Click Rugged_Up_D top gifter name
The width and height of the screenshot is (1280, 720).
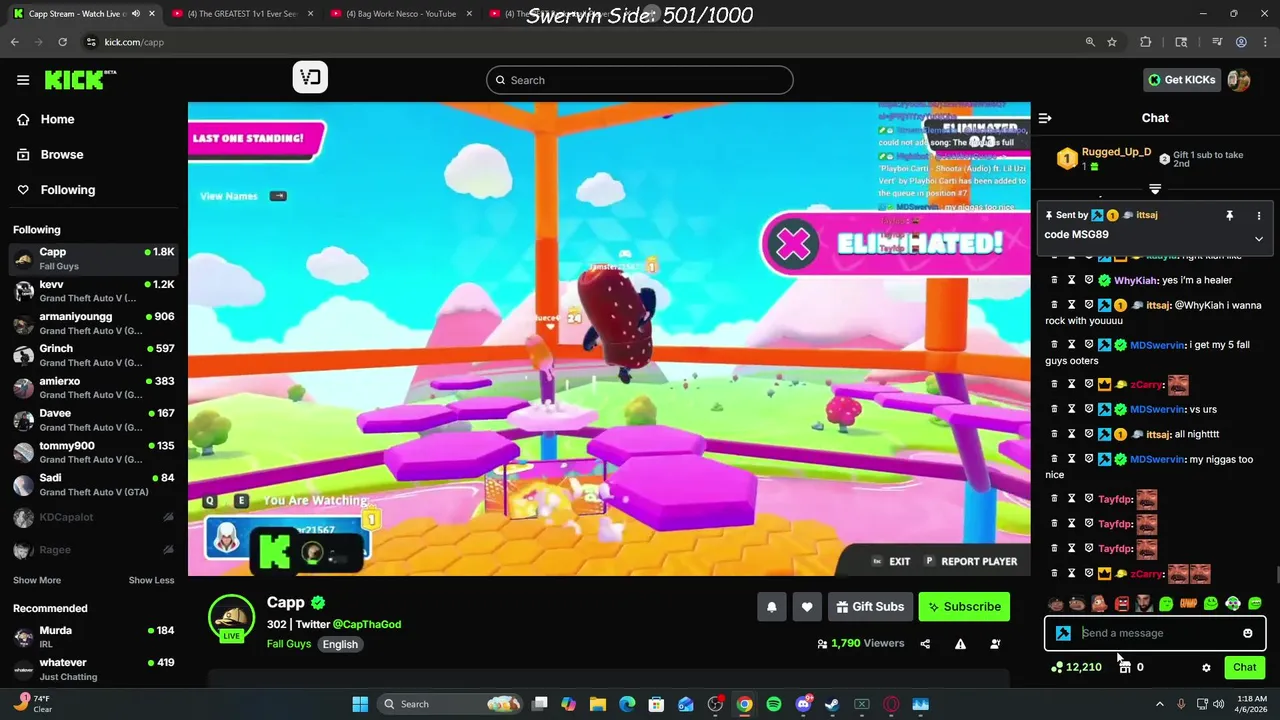pyautogui.click(x=1116, y=152)
